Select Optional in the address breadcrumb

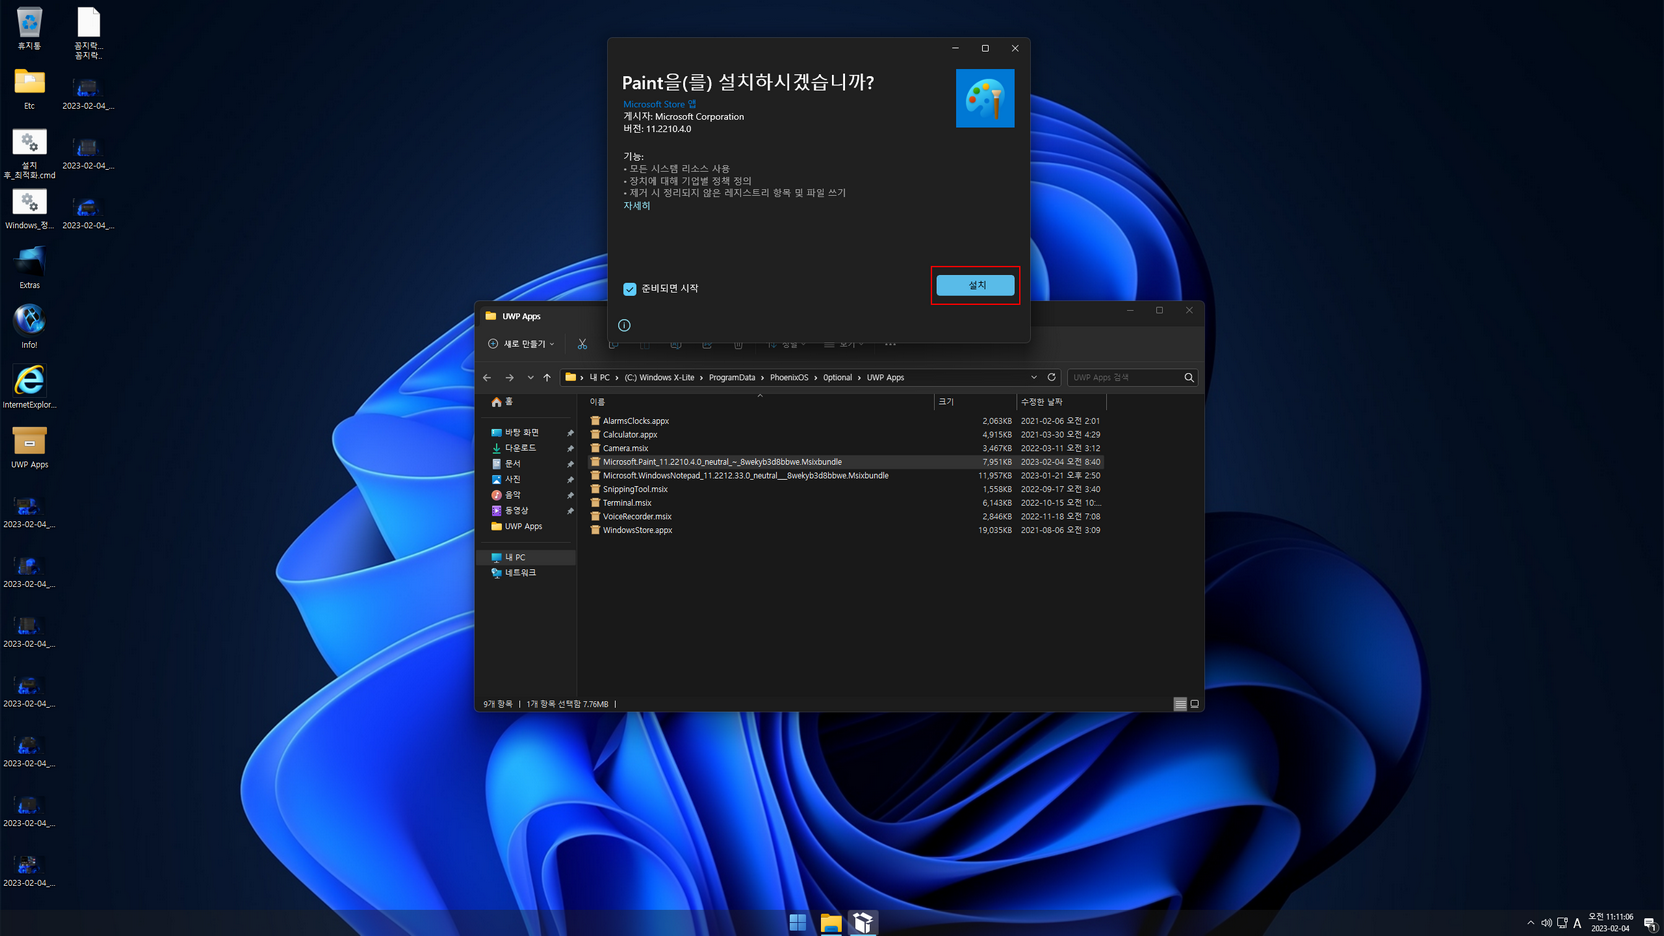(x=837, y=378)
